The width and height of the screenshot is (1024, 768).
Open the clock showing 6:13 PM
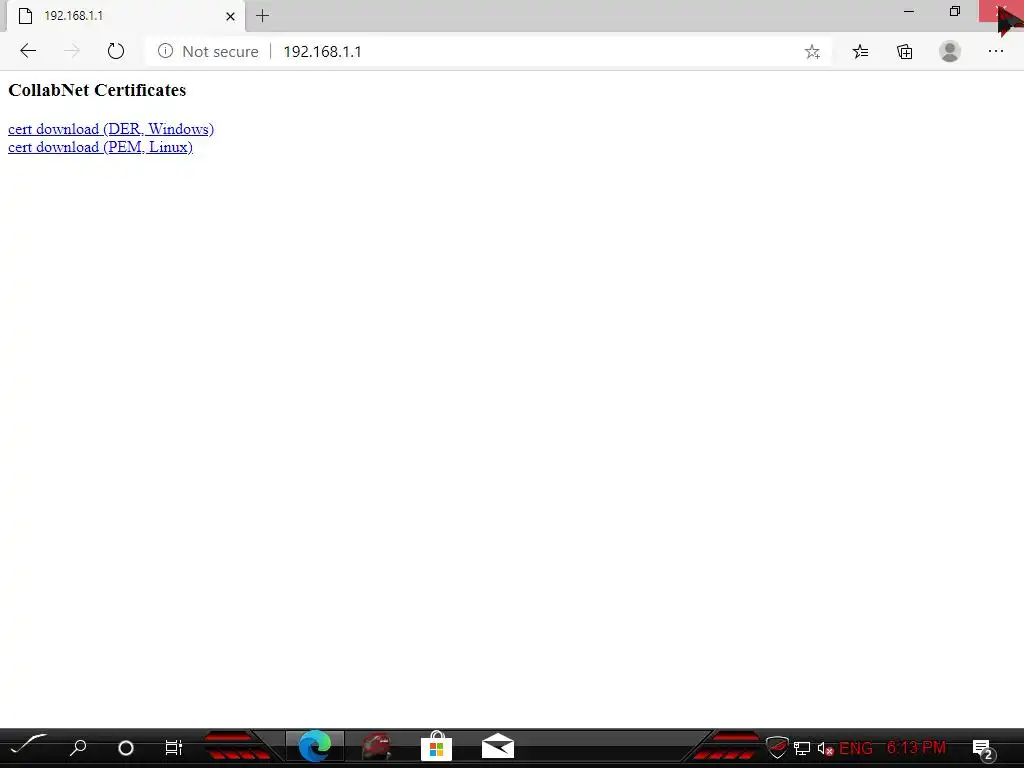916,747
